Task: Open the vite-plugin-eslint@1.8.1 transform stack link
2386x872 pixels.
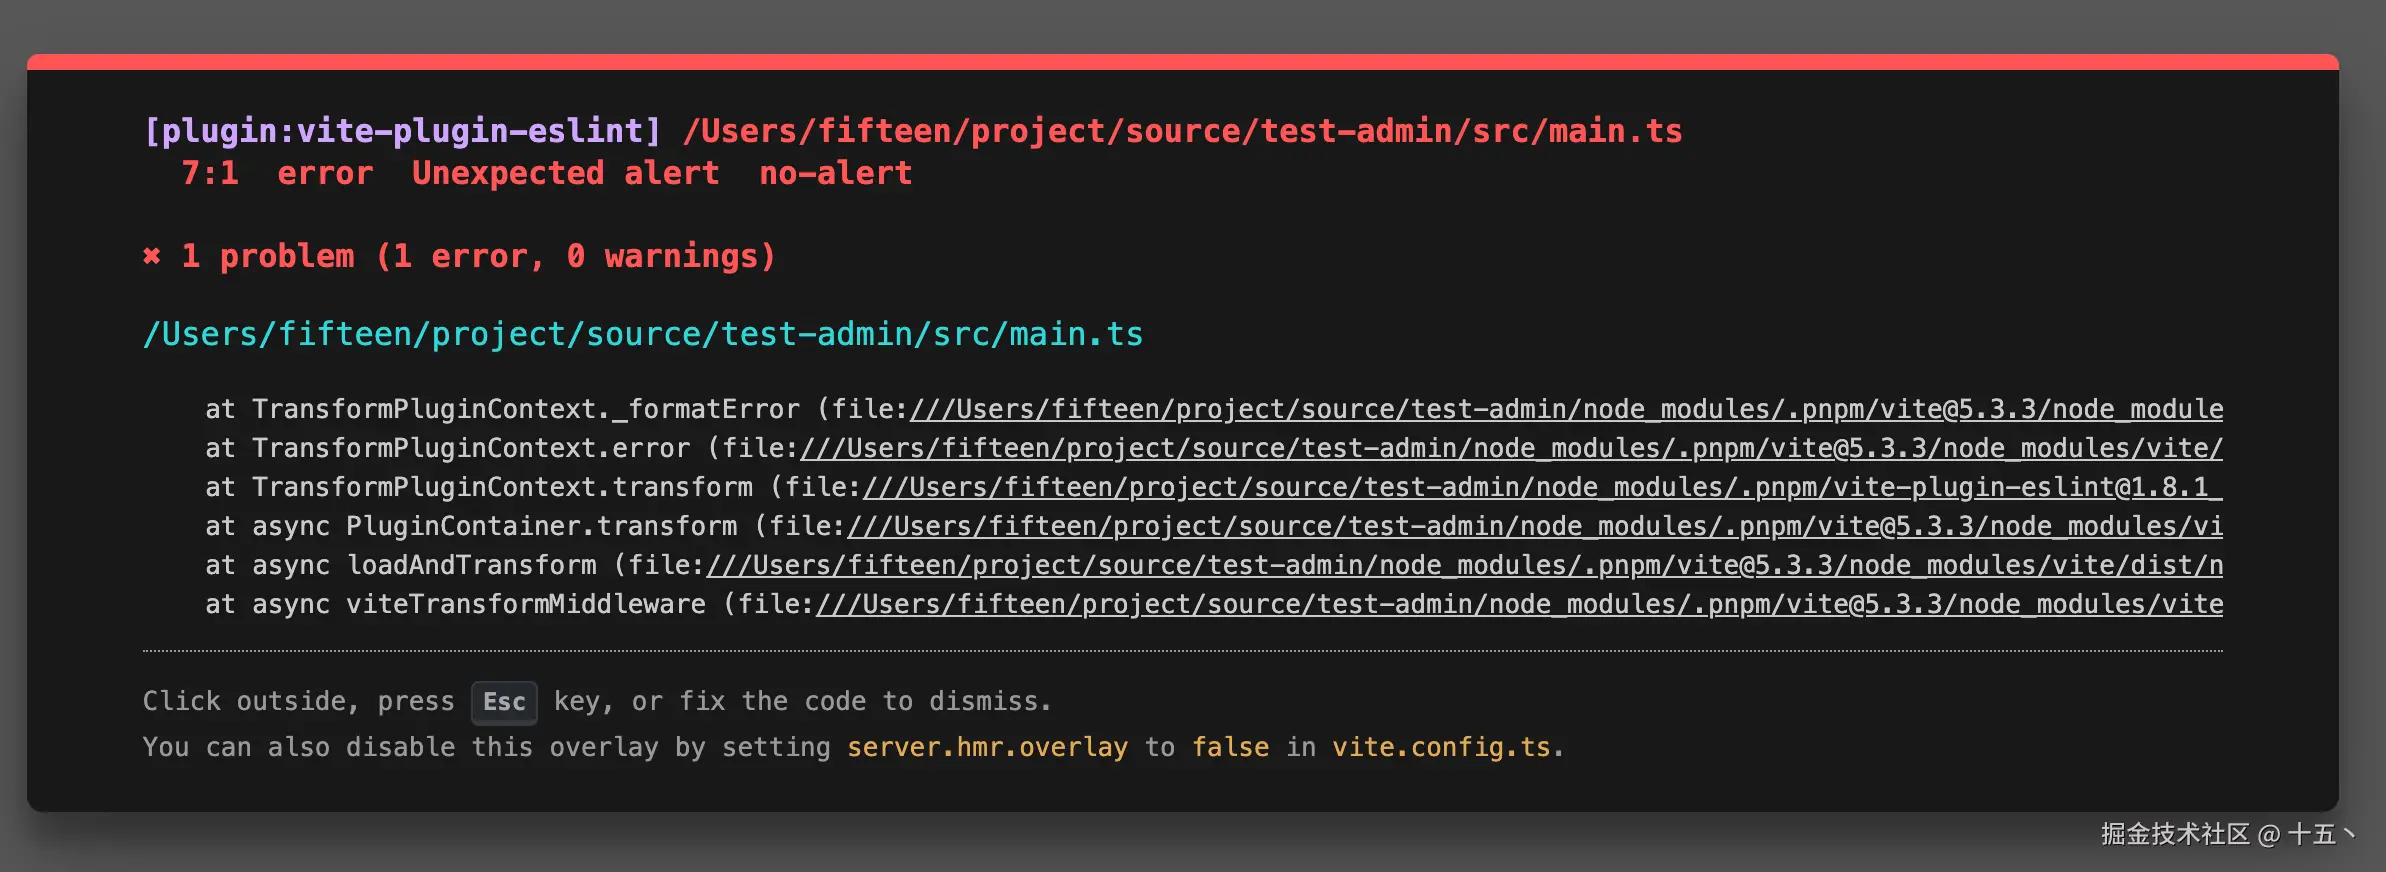Action: tap(1540, 488)
